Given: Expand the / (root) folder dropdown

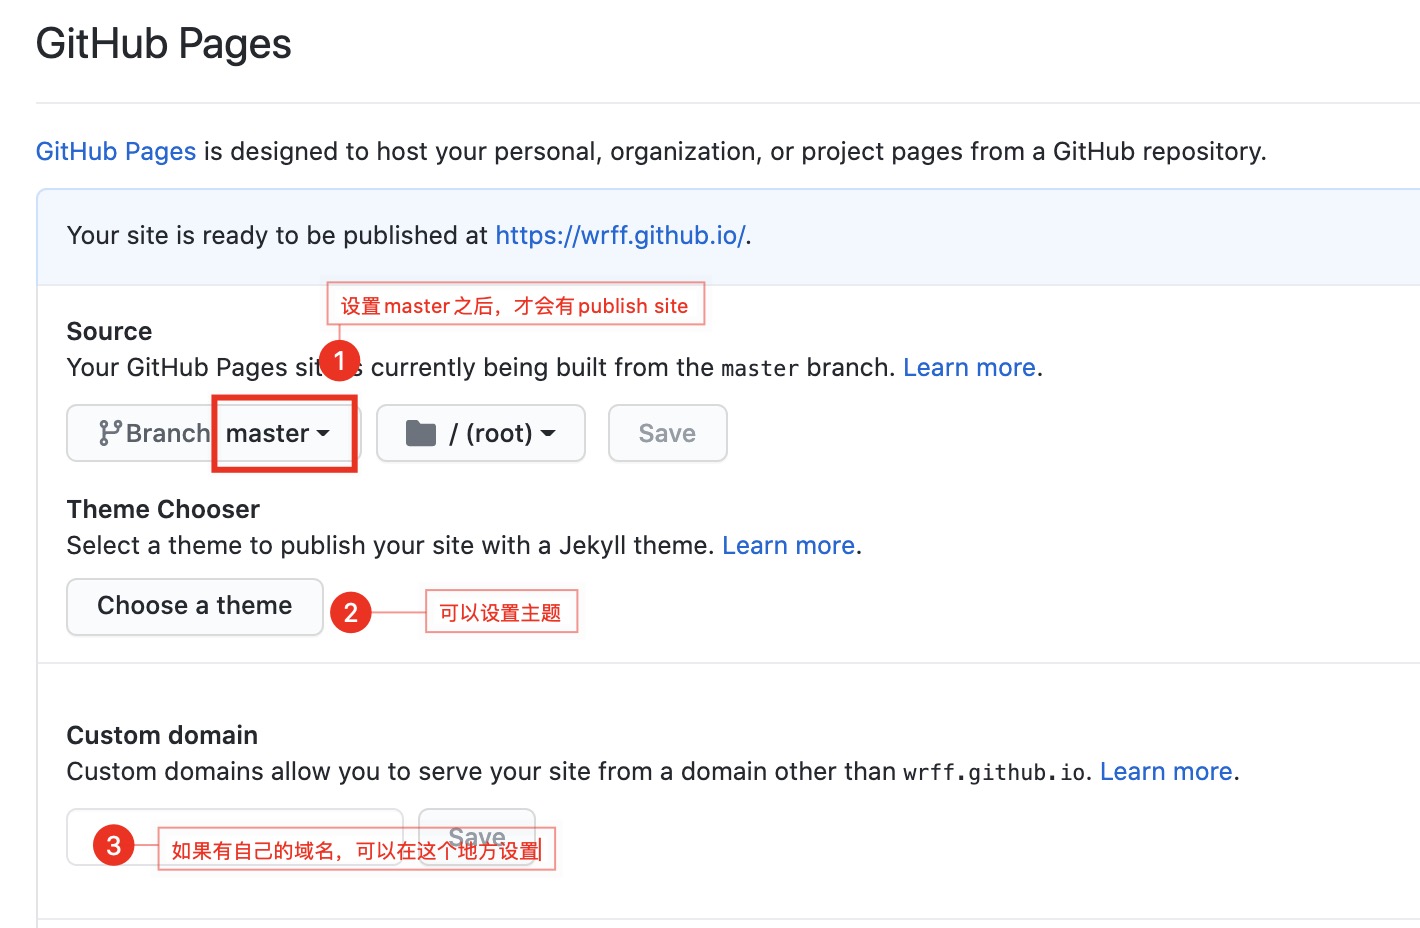Looking at the screenshot, I should (x=481, y=433).
